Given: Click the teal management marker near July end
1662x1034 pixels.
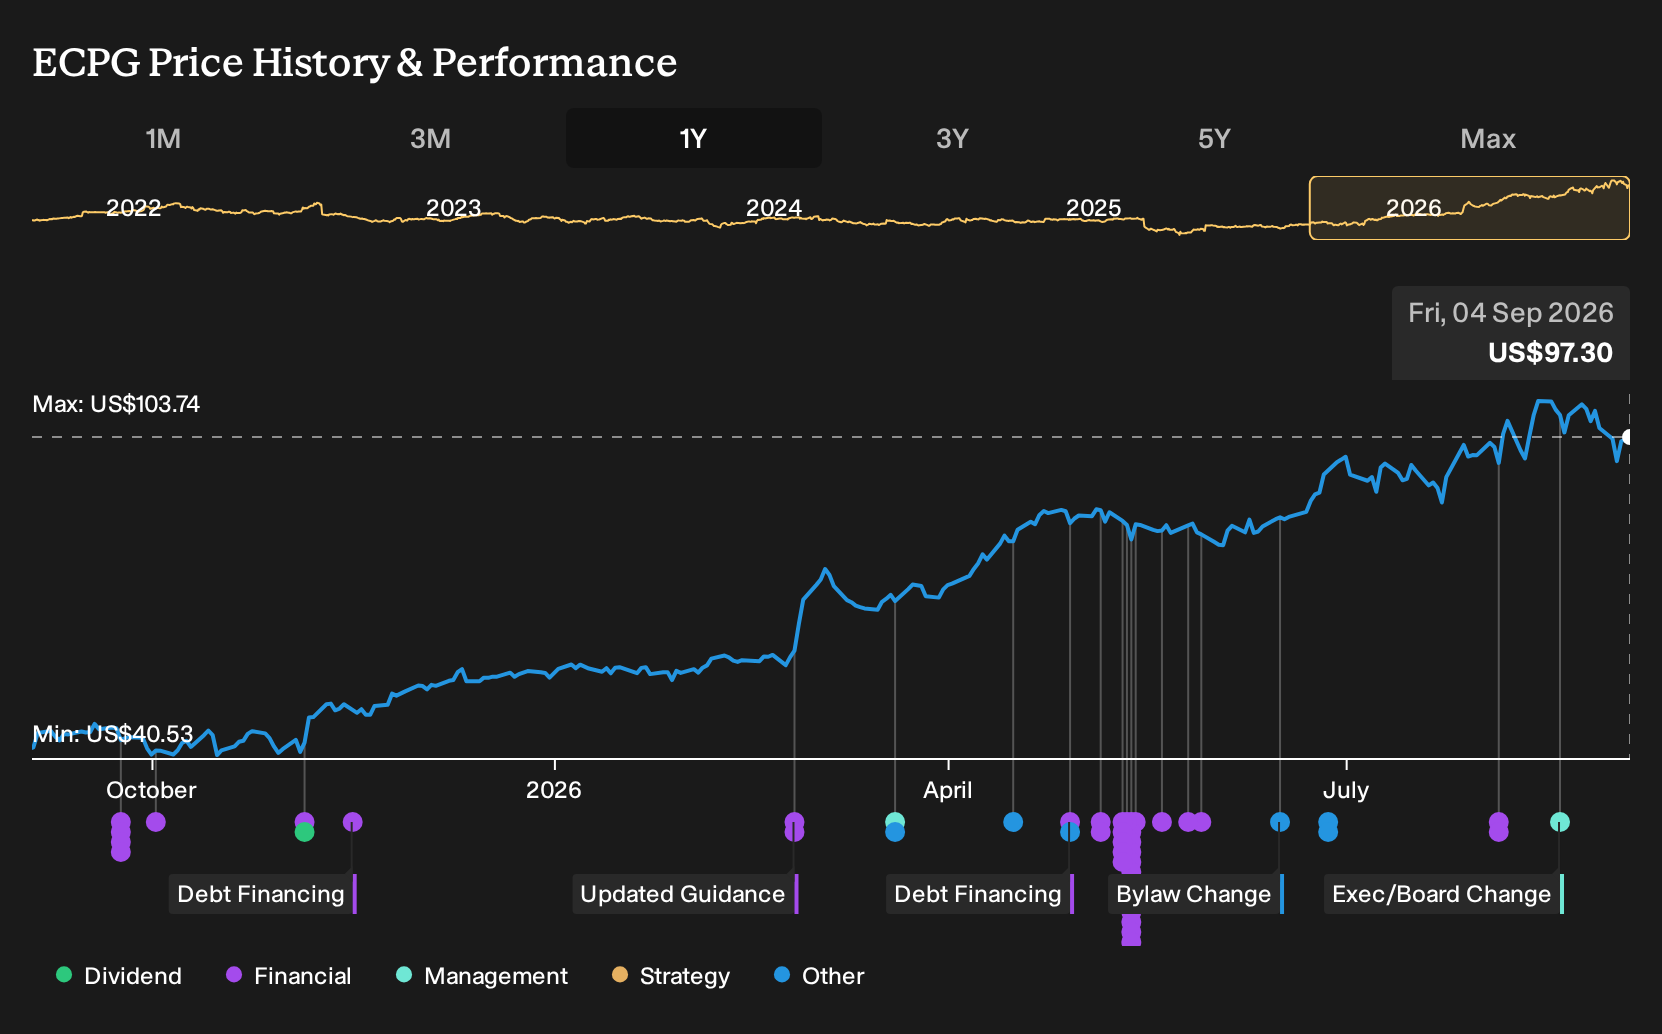Looking at the screenshot, I should [1559, 822].
